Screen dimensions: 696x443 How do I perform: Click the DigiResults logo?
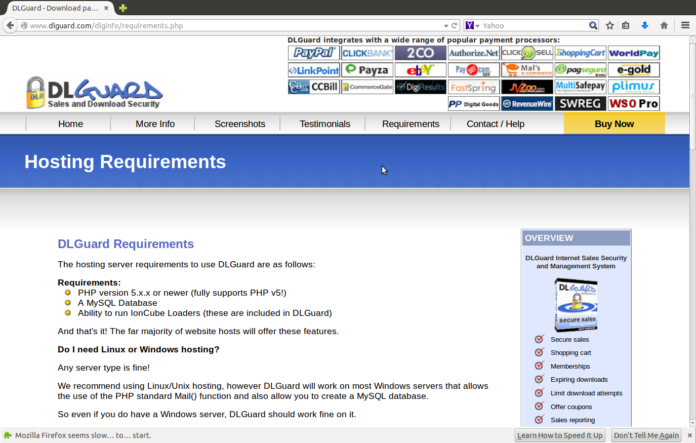tap(420, 87)
